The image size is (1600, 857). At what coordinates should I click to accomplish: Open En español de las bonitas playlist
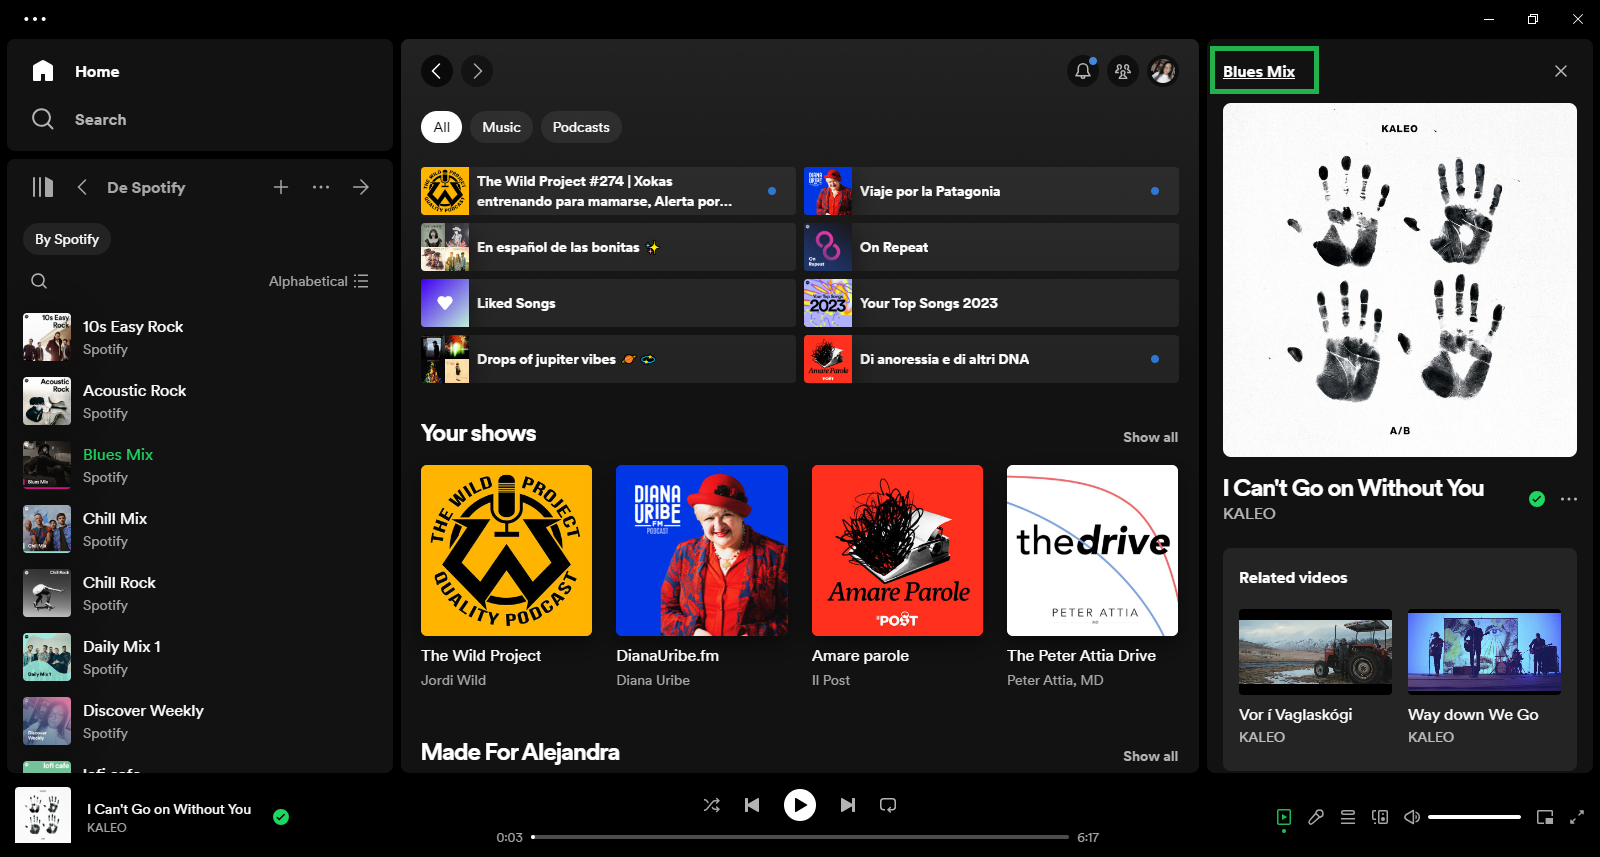[x=608, y=247]
